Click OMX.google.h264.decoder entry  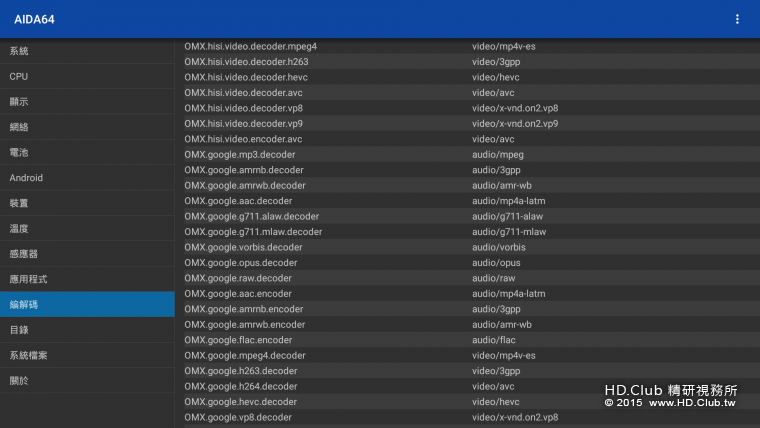coord(472,386)
